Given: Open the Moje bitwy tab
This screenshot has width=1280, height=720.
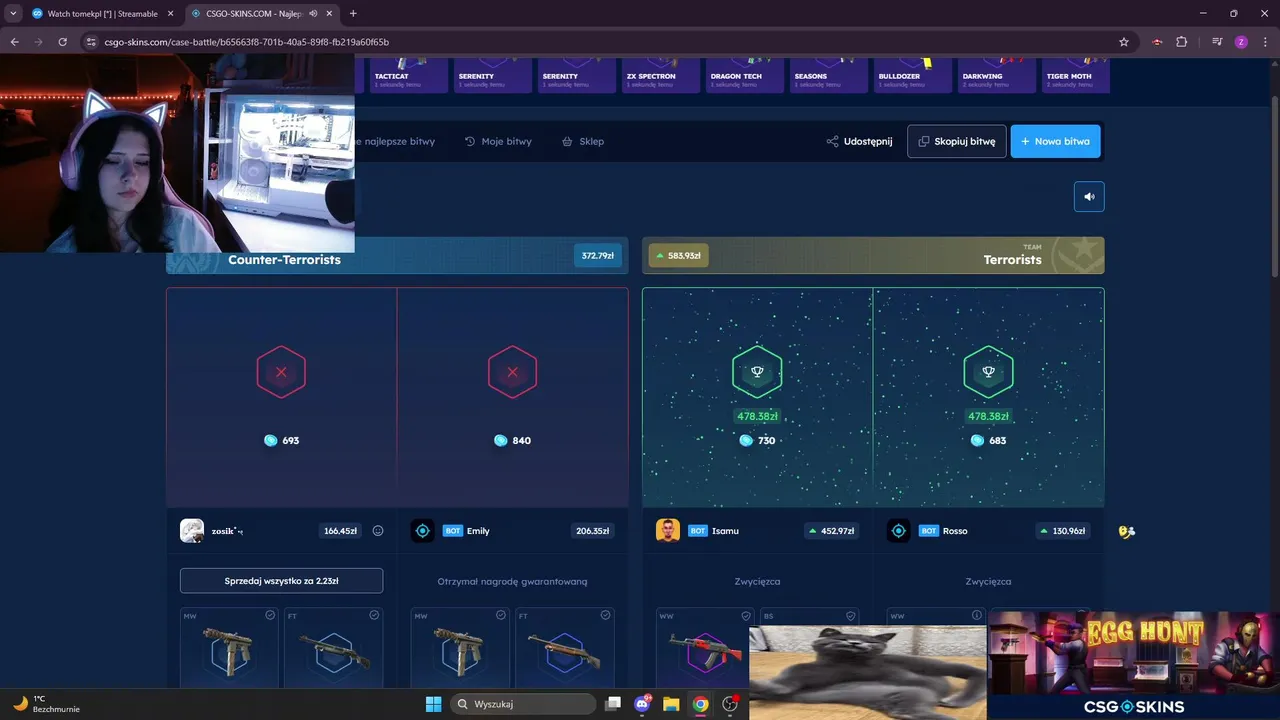Looking at the screenshot, I should [x=498, y=141].
